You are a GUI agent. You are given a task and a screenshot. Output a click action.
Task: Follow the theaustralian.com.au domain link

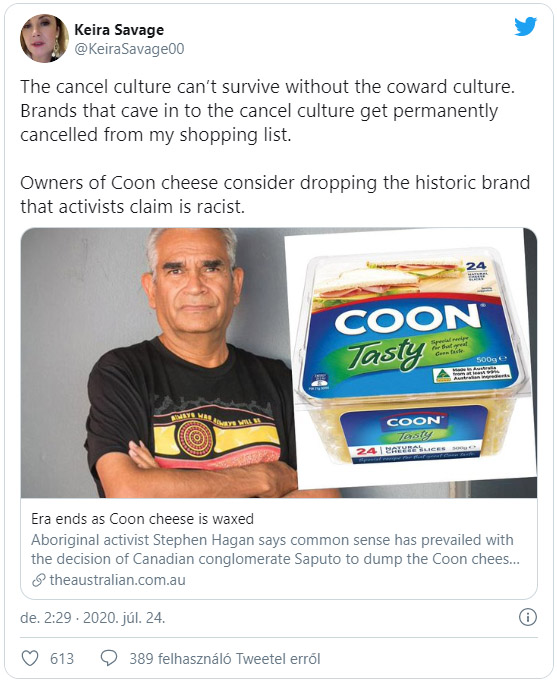click(x=117, y=580)
